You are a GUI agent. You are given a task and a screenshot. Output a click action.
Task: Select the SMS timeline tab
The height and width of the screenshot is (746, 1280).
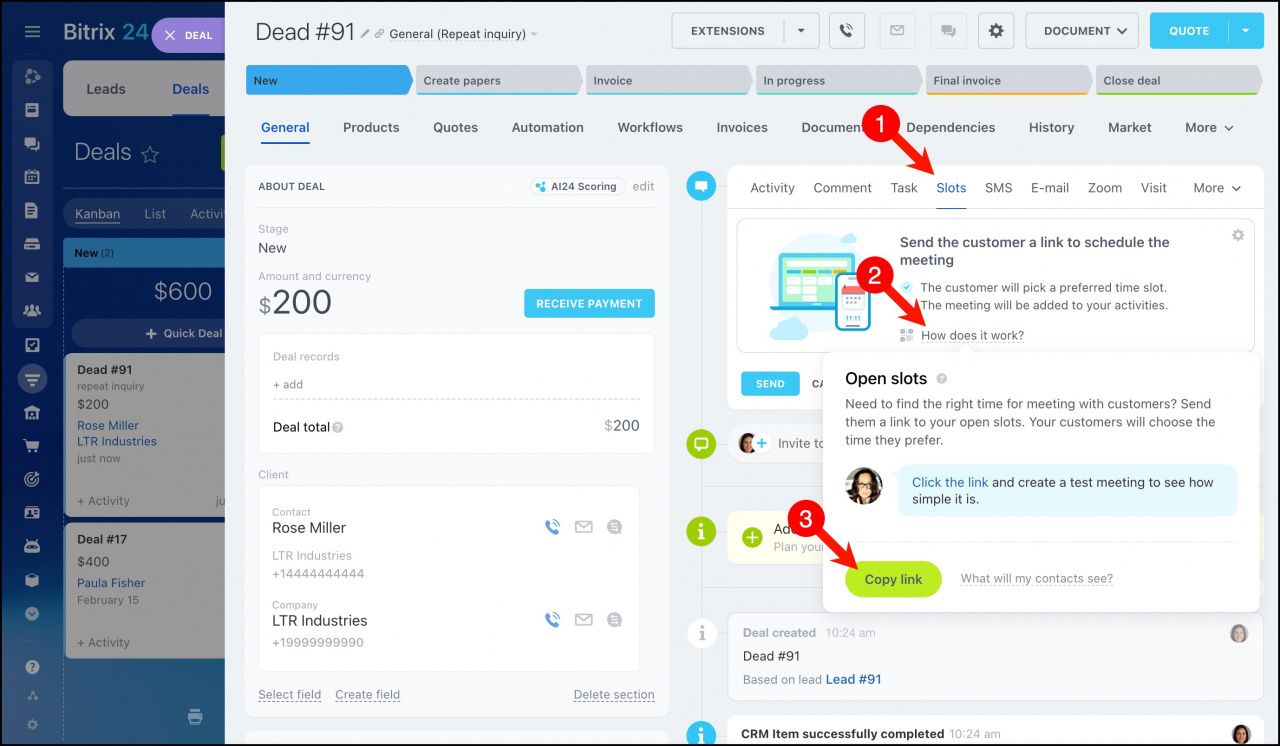click(998, 188)
